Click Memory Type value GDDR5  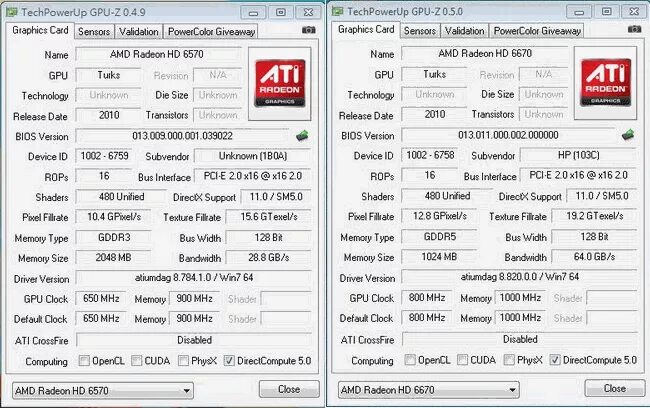[x=439, y=237]
